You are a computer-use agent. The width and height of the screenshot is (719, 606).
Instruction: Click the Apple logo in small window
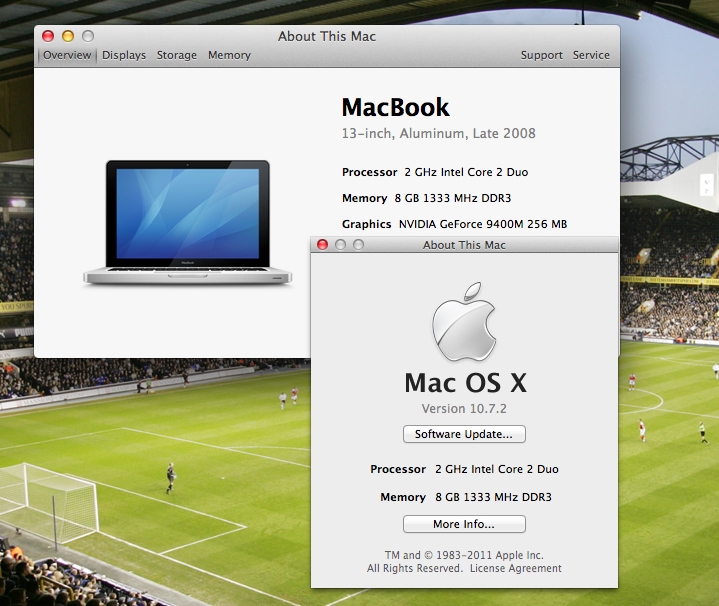464,321
